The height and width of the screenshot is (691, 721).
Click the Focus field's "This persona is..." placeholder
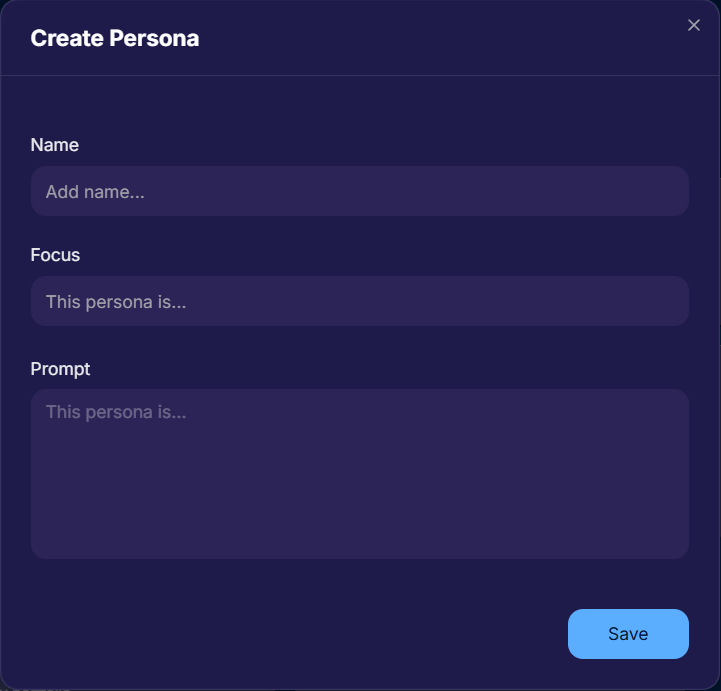pos(116,302)
